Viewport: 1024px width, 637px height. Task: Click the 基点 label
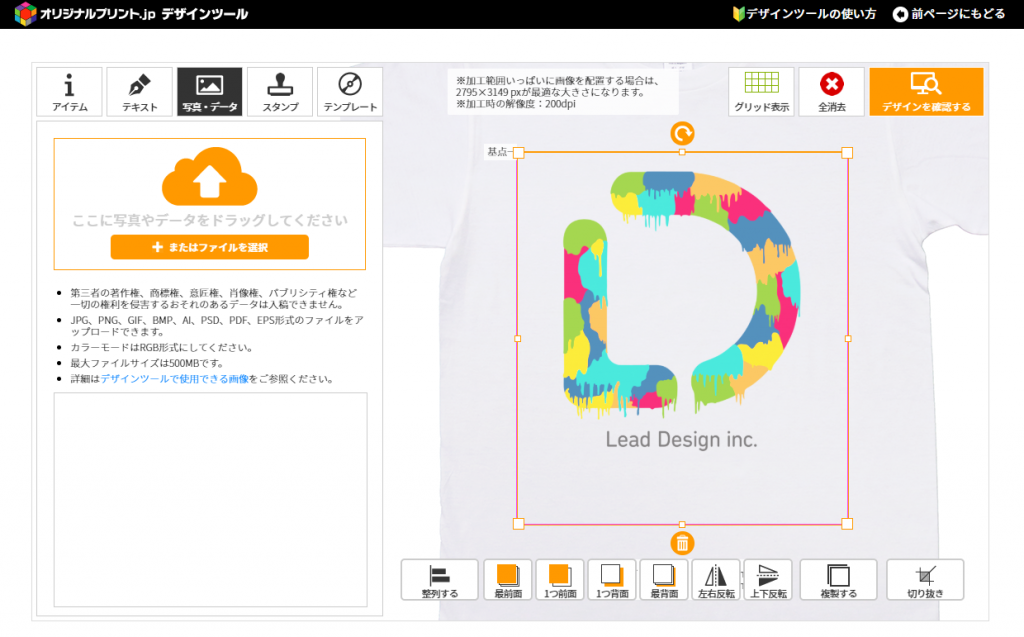click(x=497, y=152)
